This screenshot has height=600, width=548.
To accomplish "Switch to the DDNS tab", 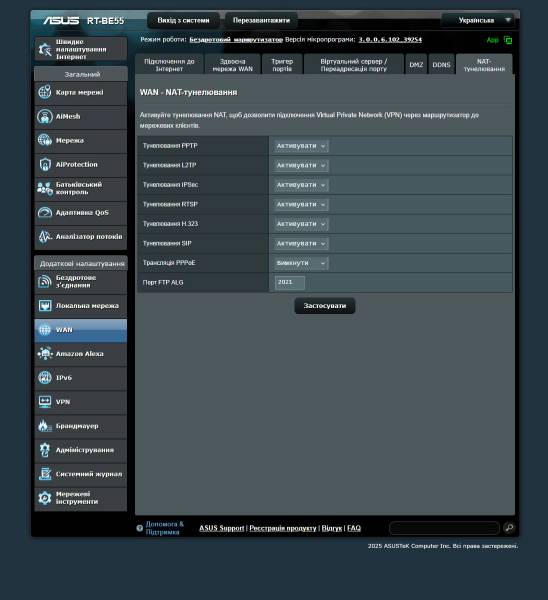I will pos(442,65).
